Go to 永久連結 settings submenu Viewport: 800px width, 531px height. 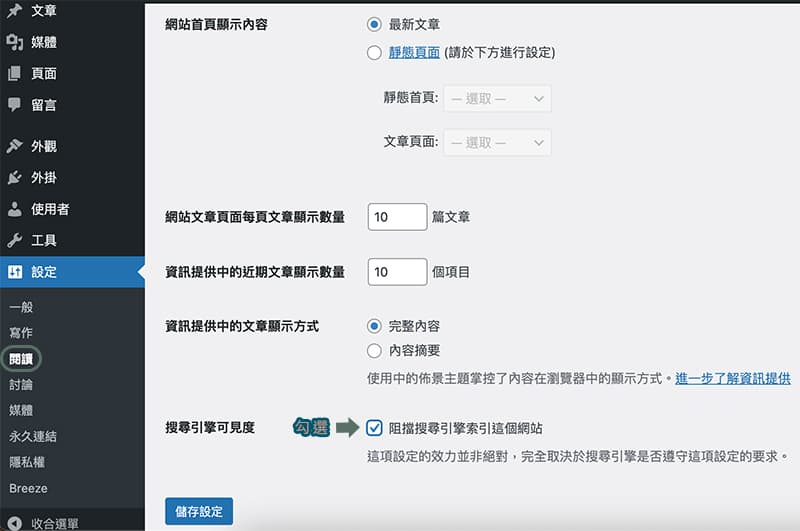tap(33, 437)
